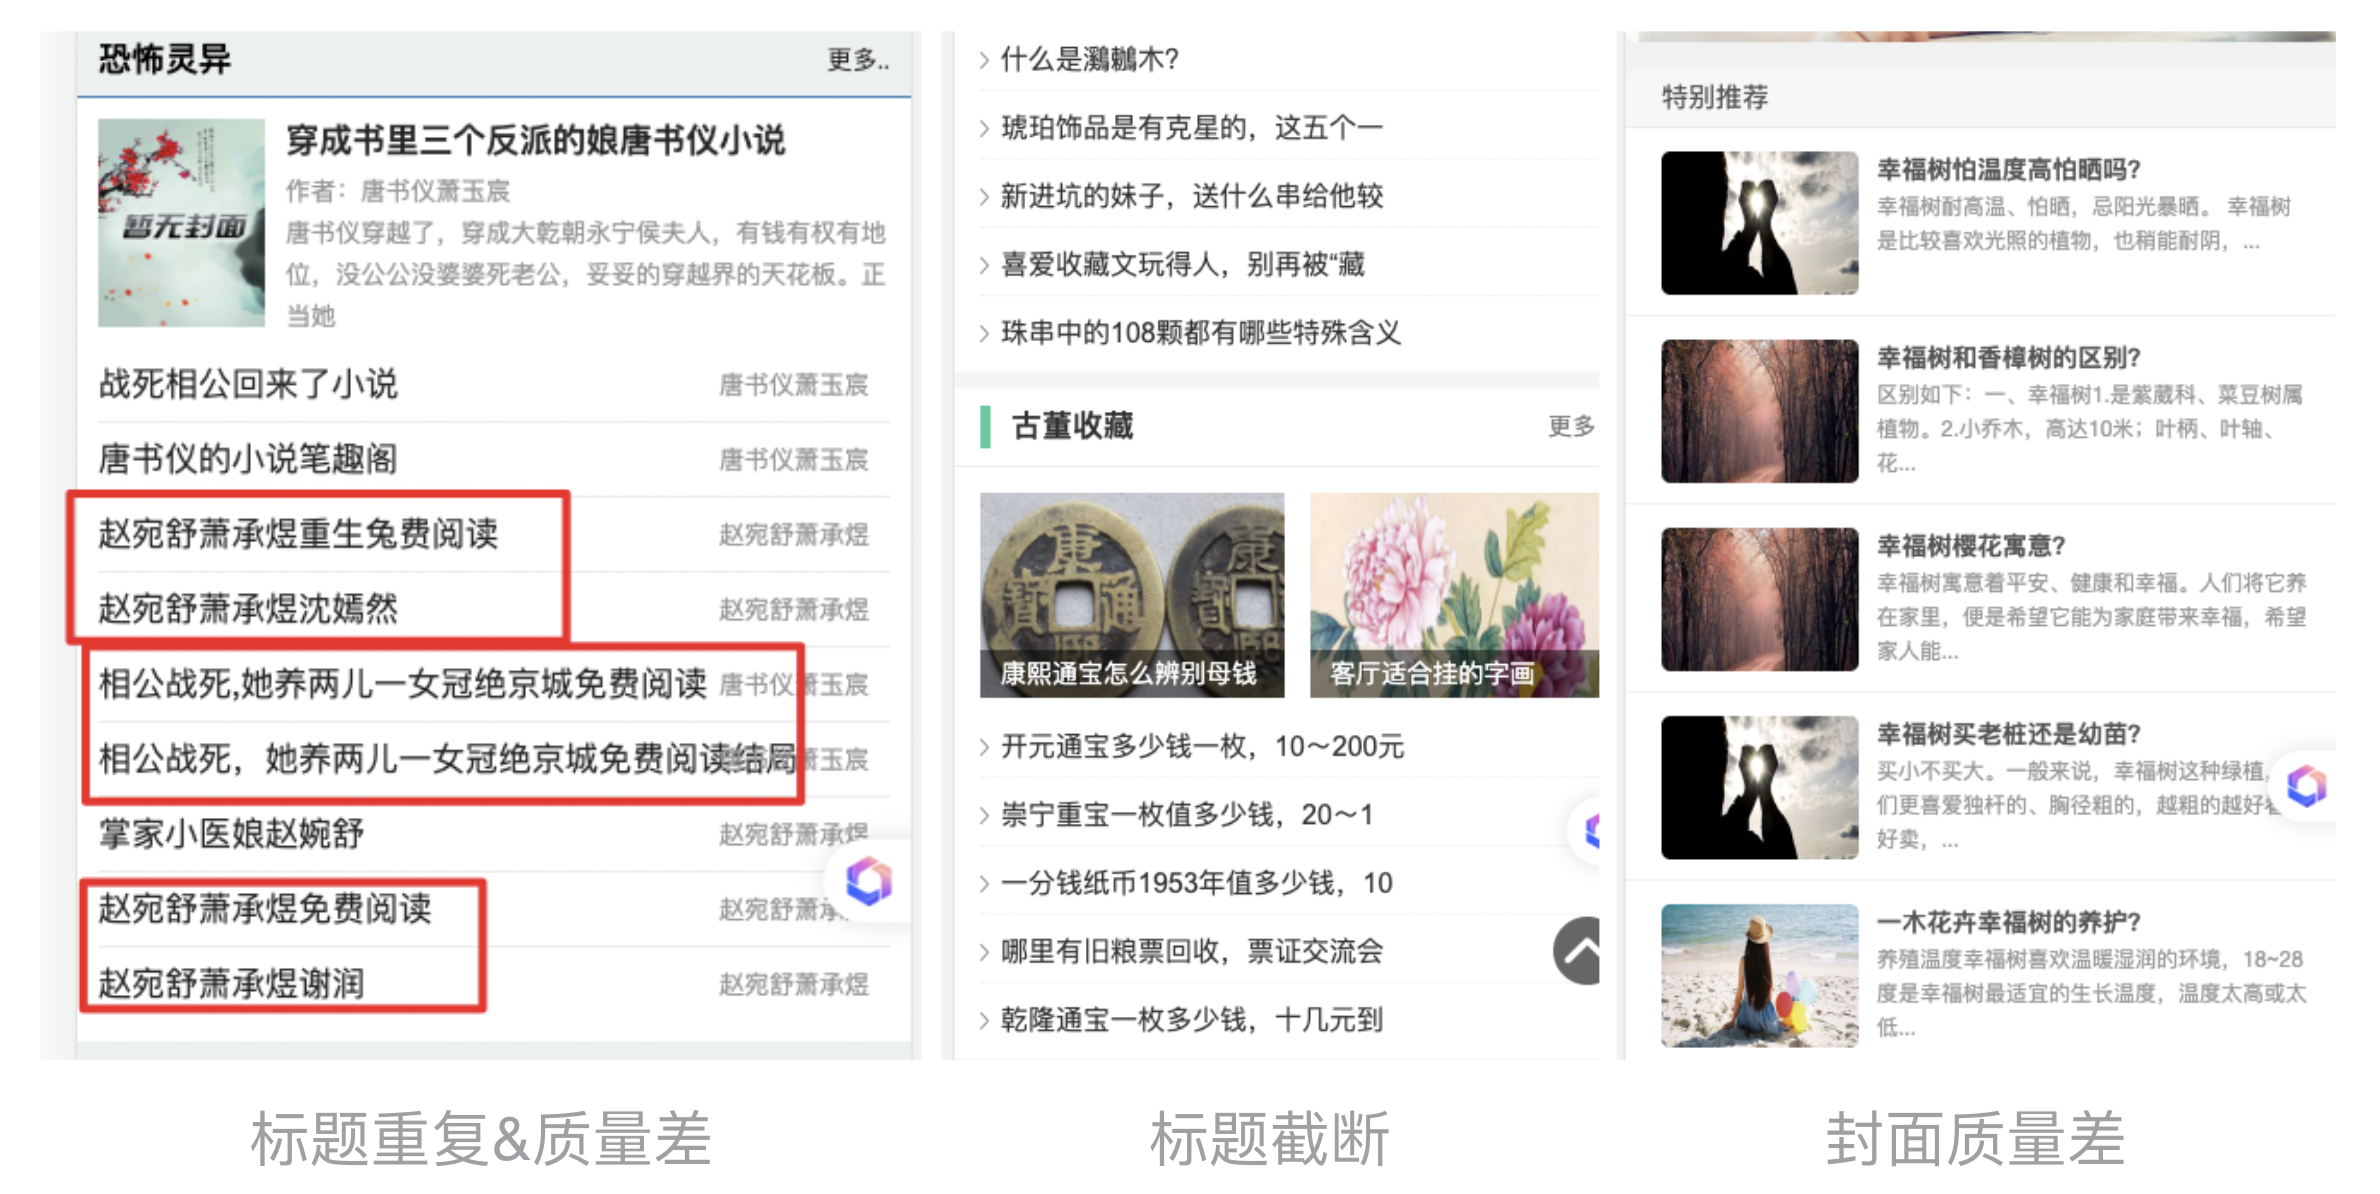Open 更多.. in 恐怖灵异 section header
The height and width of the screenshot is (1194, 2380).
tap(857, 60)
